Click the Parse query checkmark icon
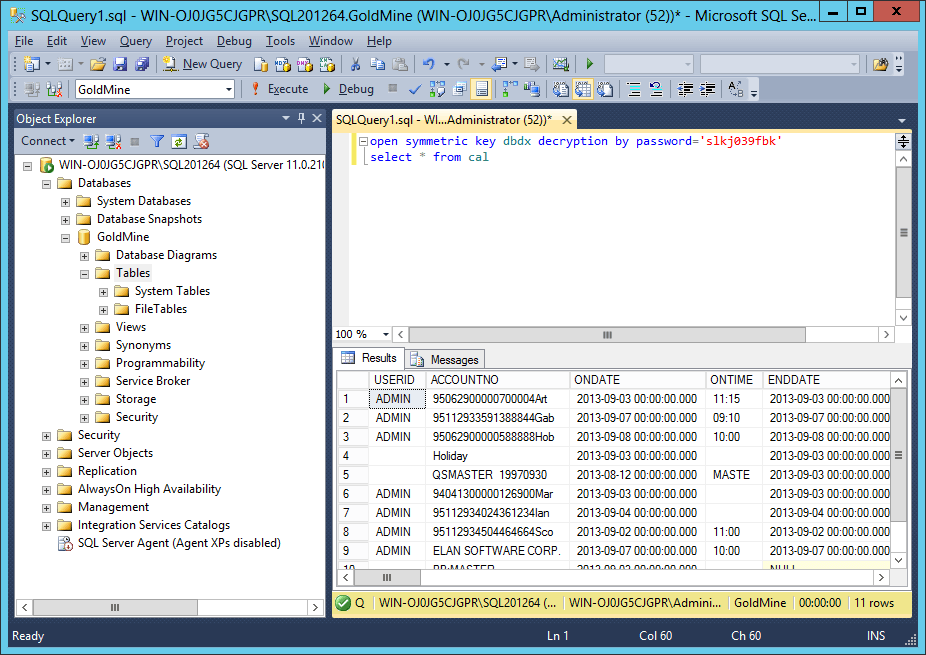Image resolution: width=926 pixels, height=655 pixels. [415, 89]
